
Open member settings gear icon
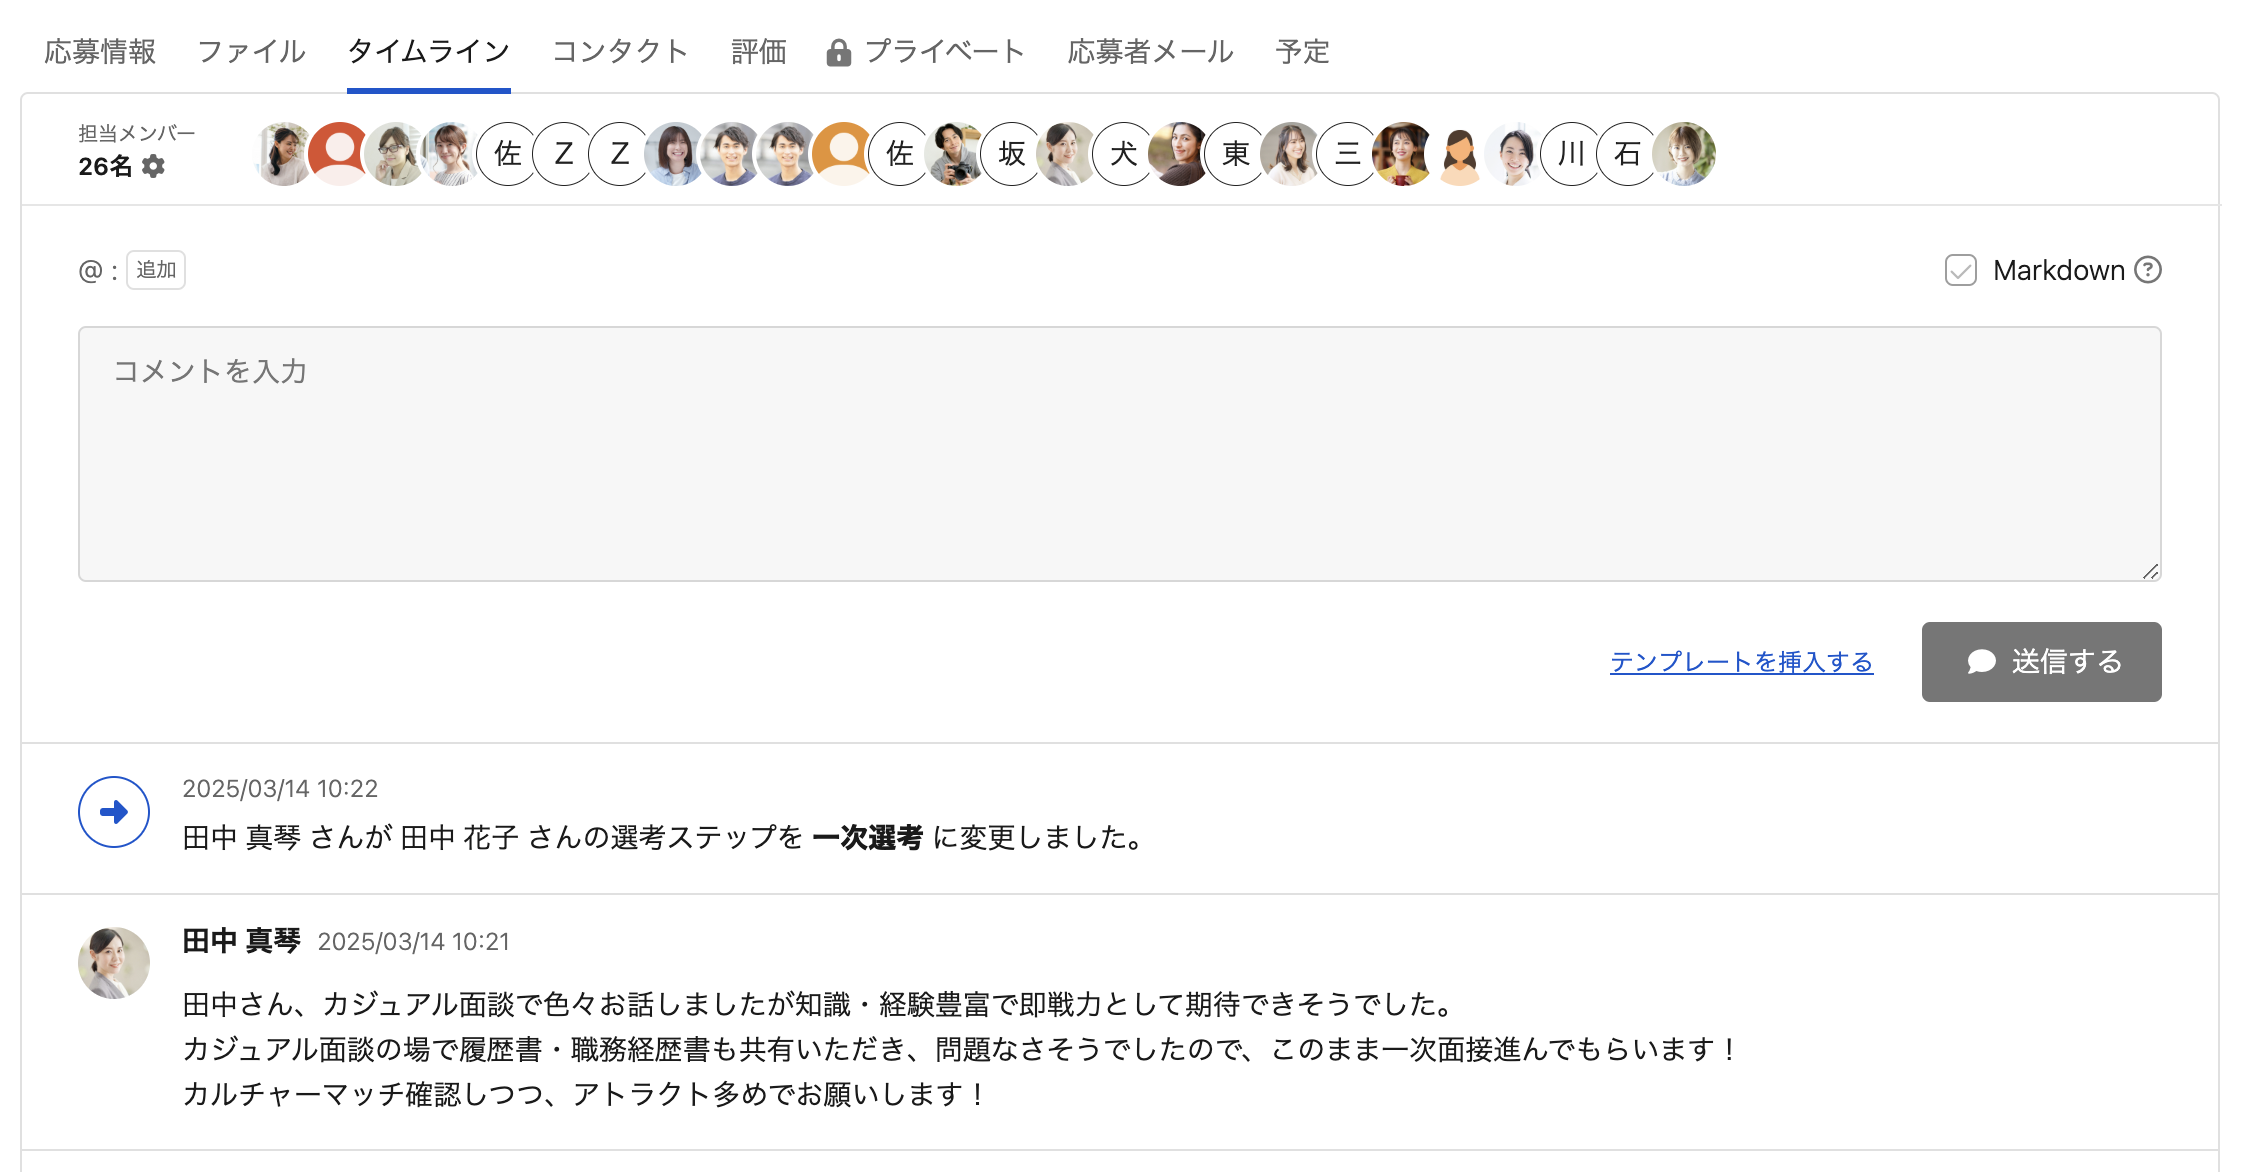coord(153,166)
